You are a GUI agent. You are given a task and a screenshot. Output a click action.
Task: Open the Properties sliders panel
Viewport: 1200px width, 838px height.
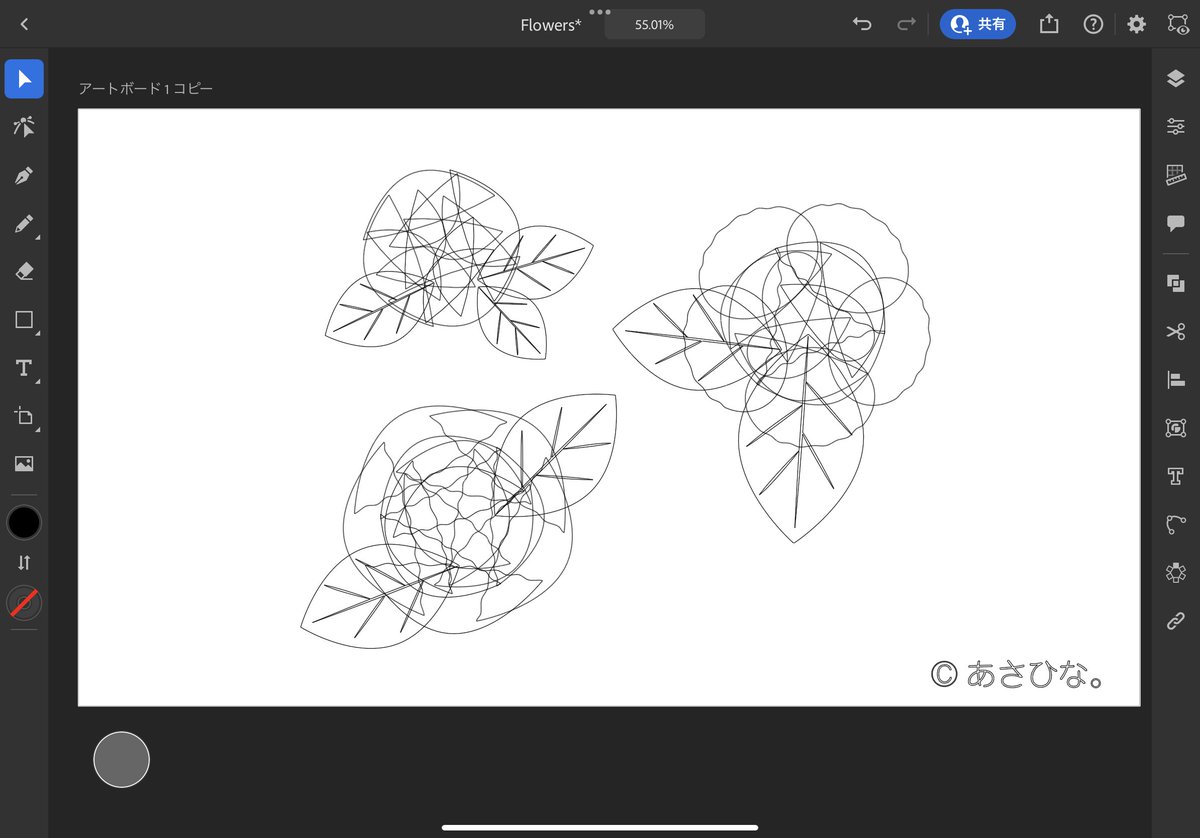(x=1176, y=127)
